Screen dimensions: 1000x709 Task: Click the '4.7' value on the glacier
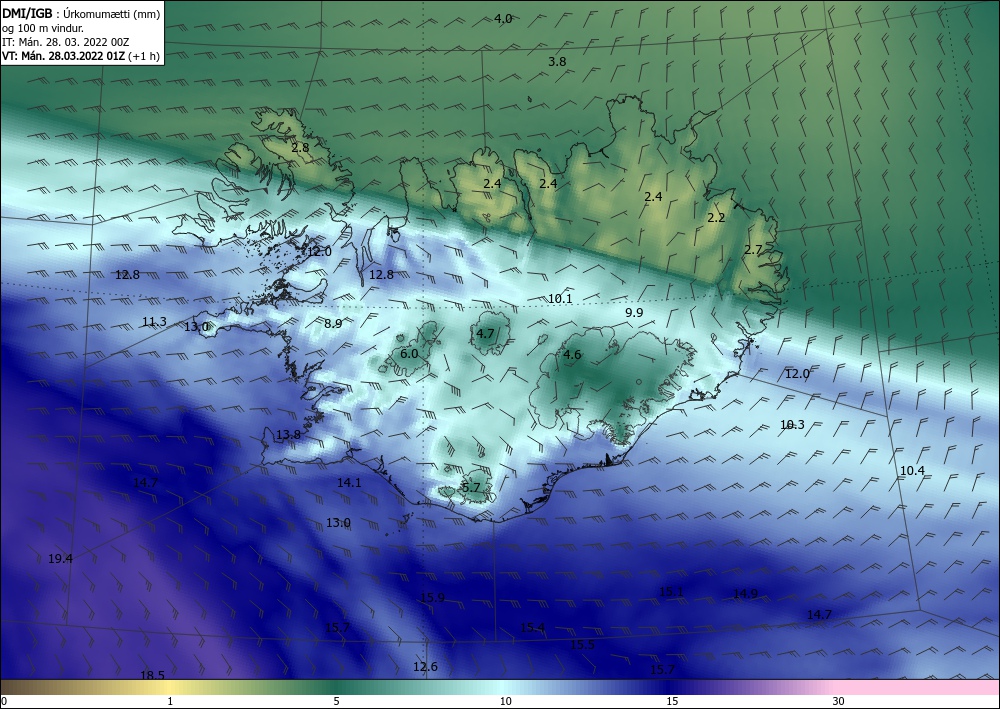point(485,333)
